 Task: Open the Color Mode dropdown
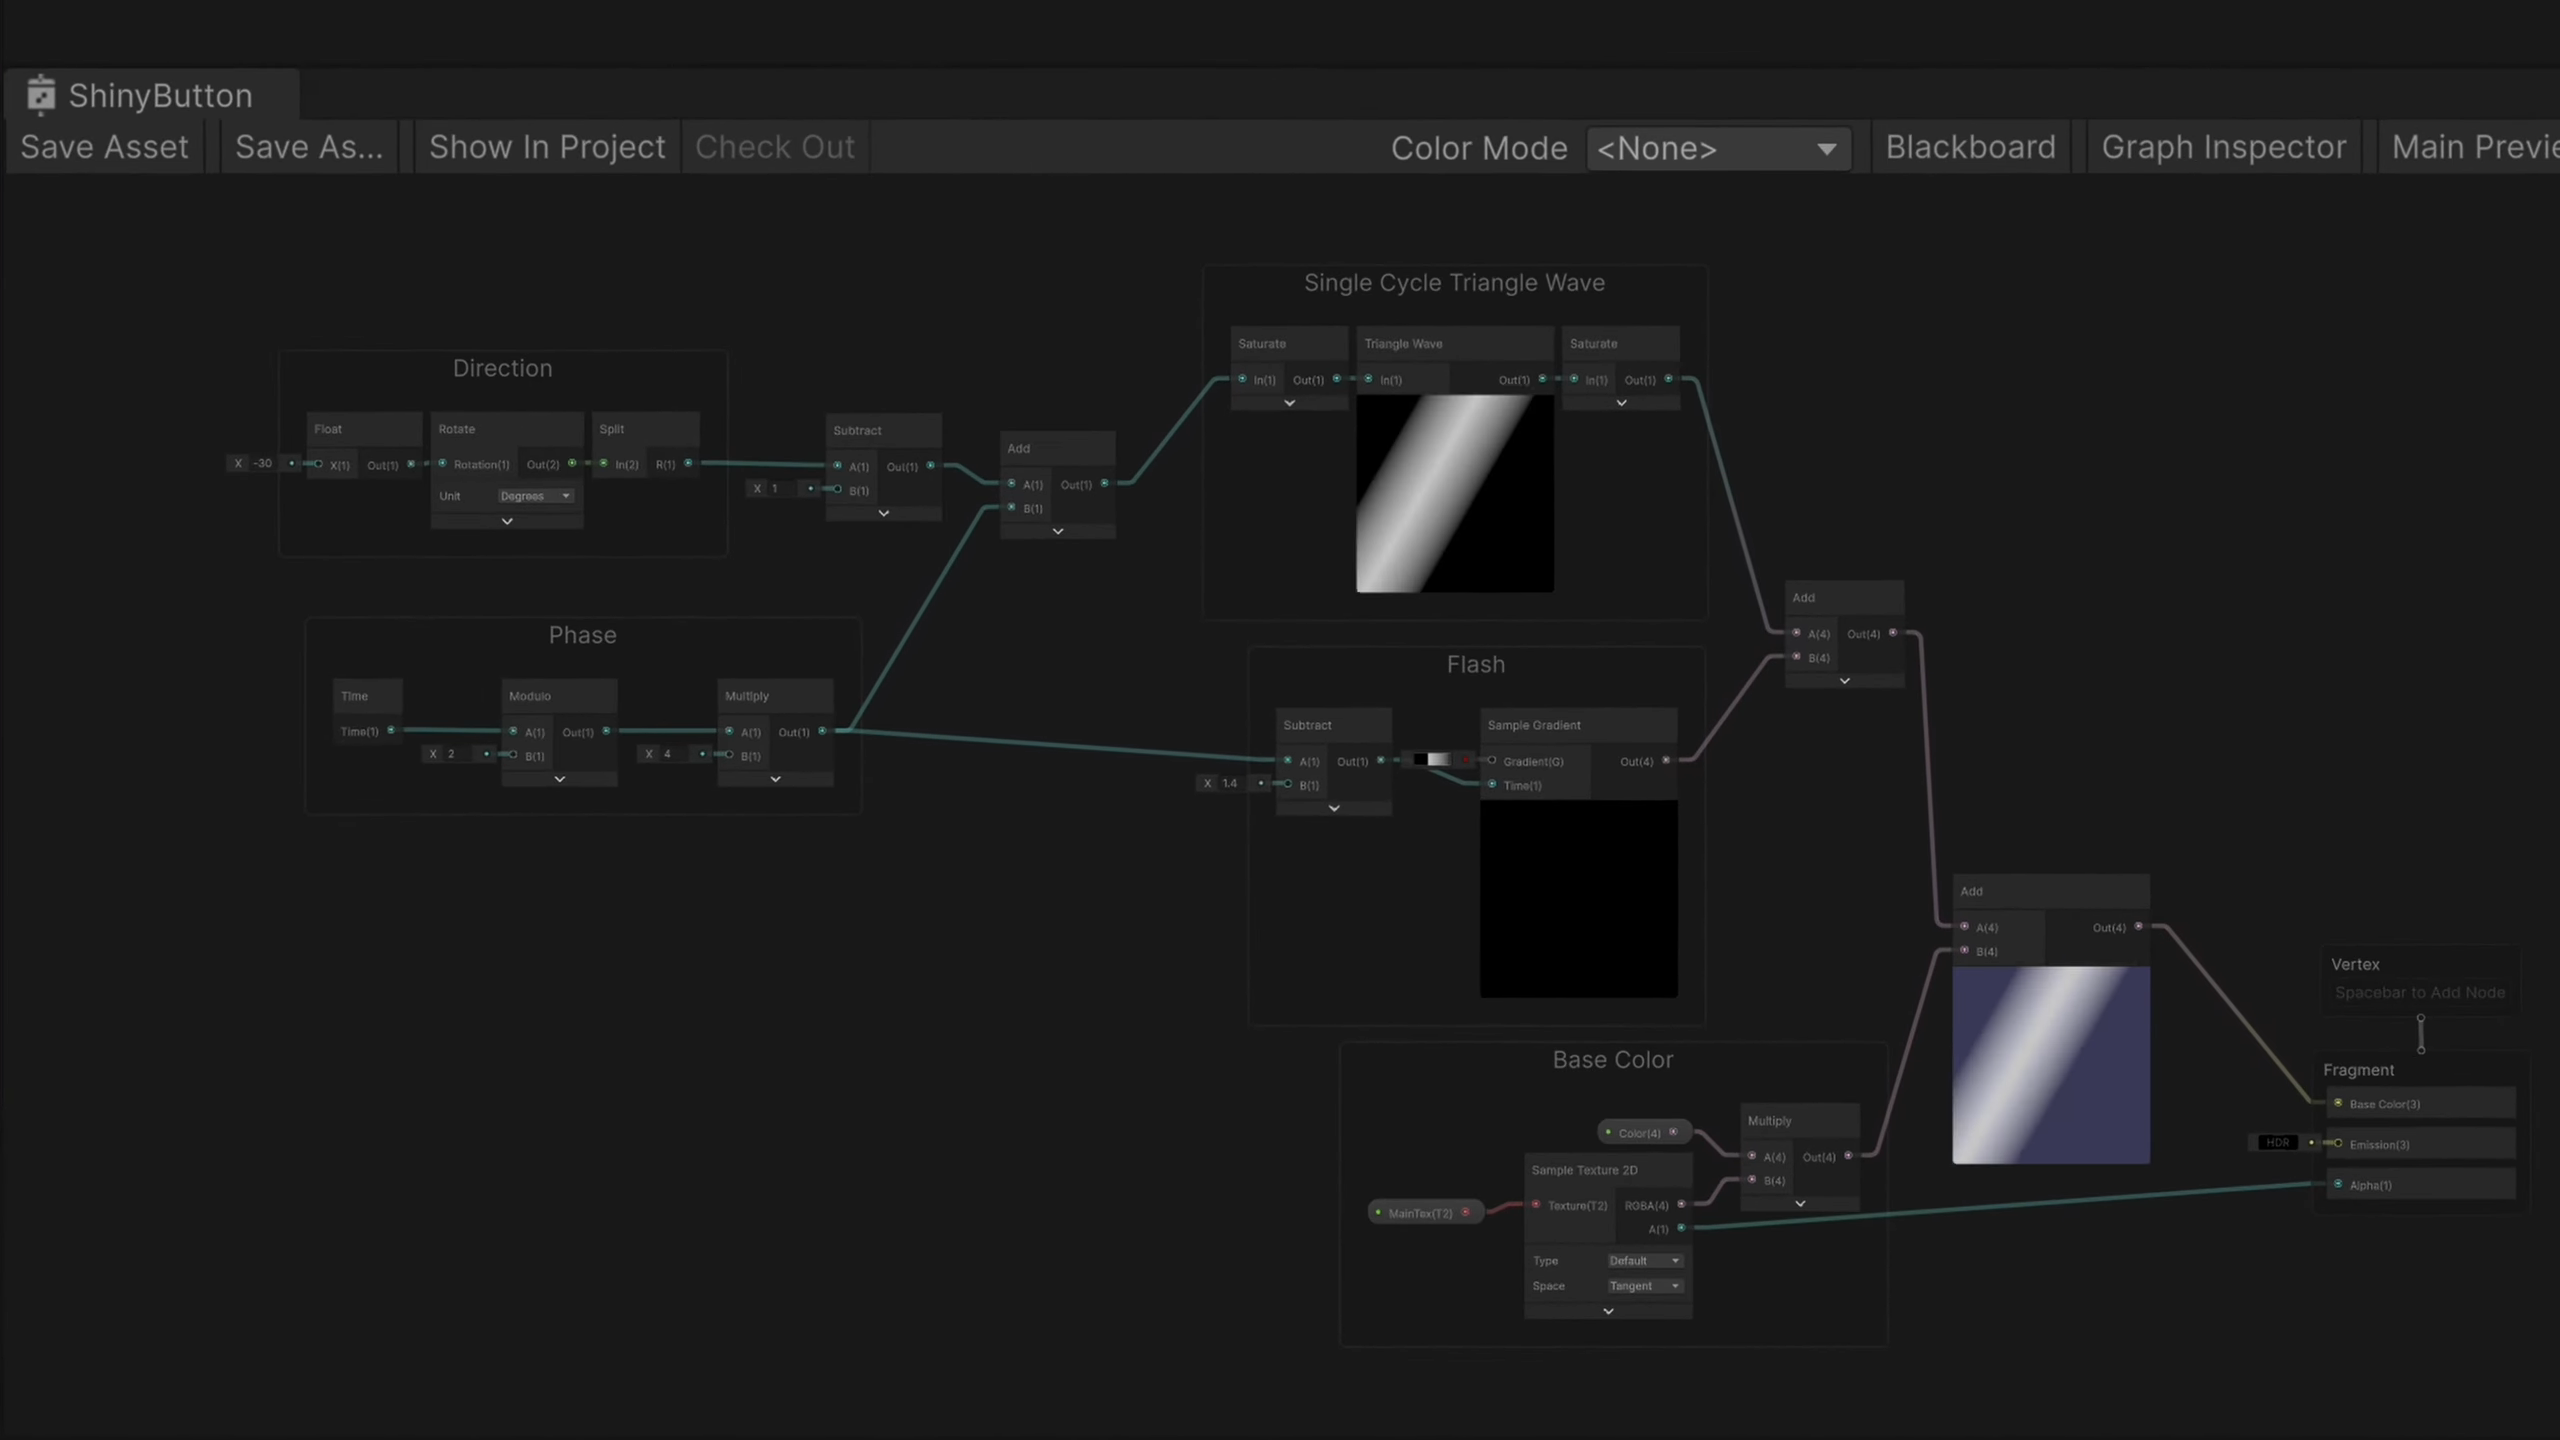pyautogui.click(x=1717, y=149)
